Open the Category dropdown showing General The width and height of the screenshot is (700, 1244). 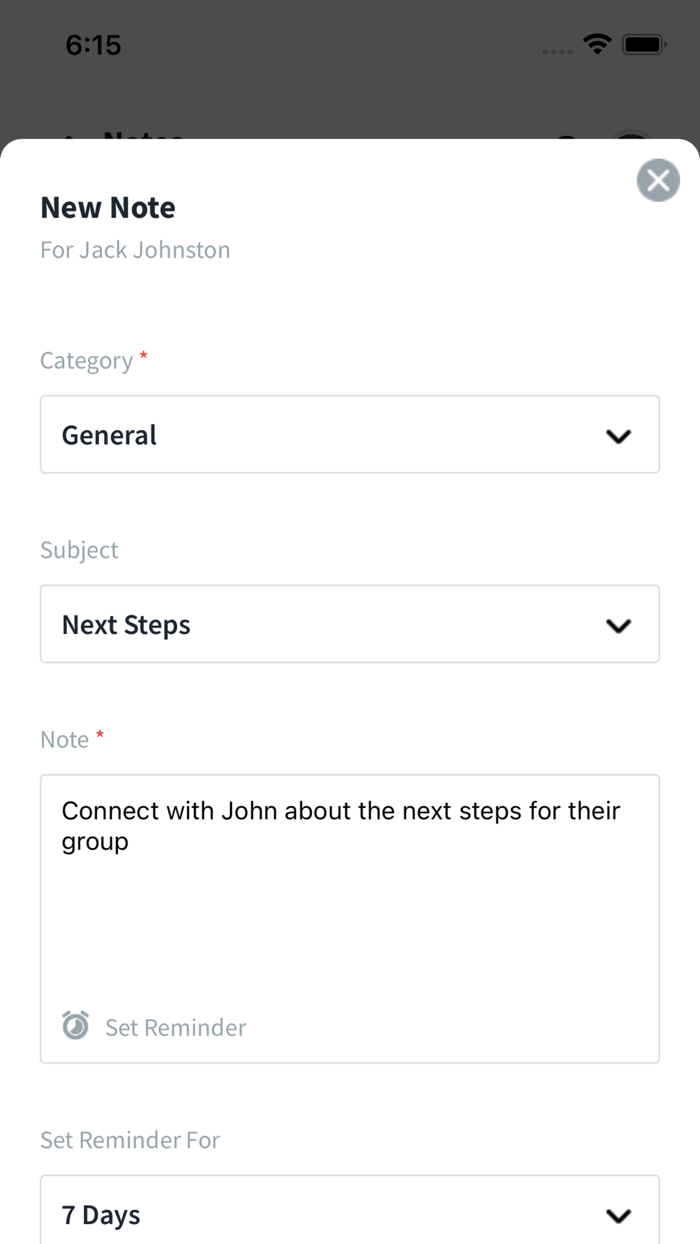tap(330, 435)
